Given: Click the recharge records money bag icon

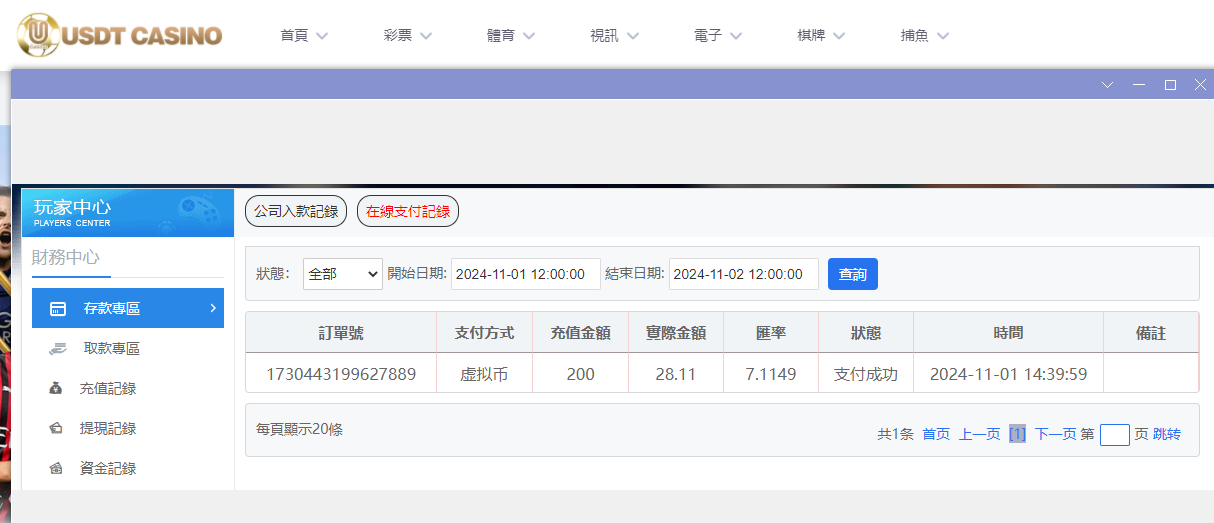Looking at the screenshot, I should click(x=56, y=388).
